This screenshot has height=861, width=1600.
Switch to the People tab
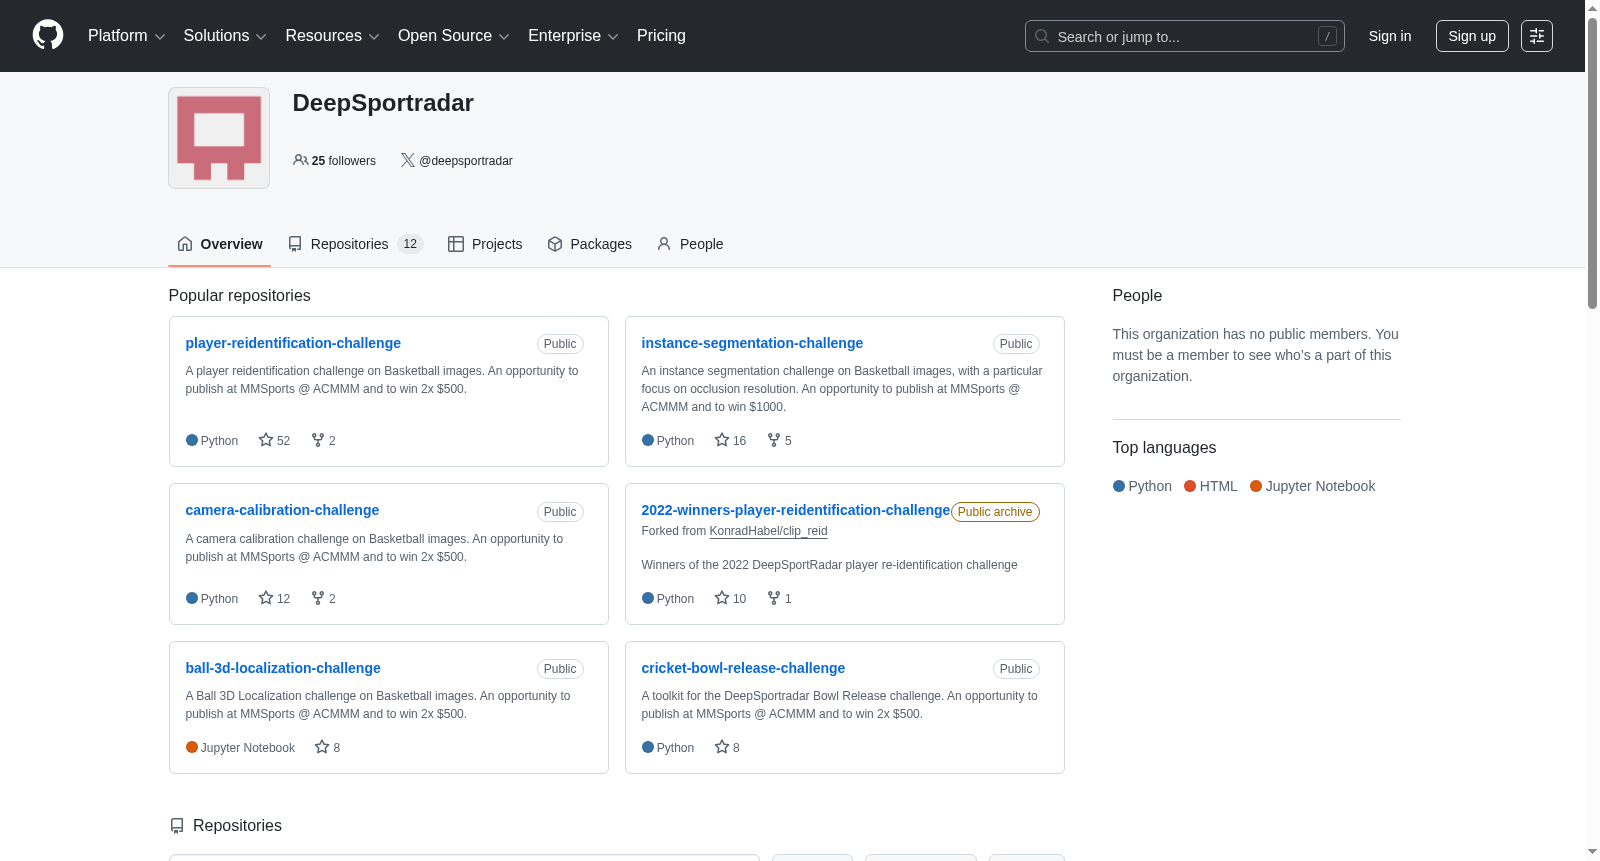pyautogui.click(x=690, y=244)
